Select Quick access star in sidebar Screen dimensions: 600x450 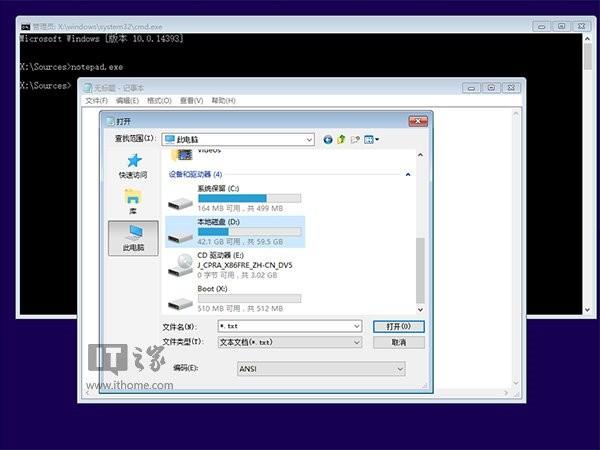[133, 164]
